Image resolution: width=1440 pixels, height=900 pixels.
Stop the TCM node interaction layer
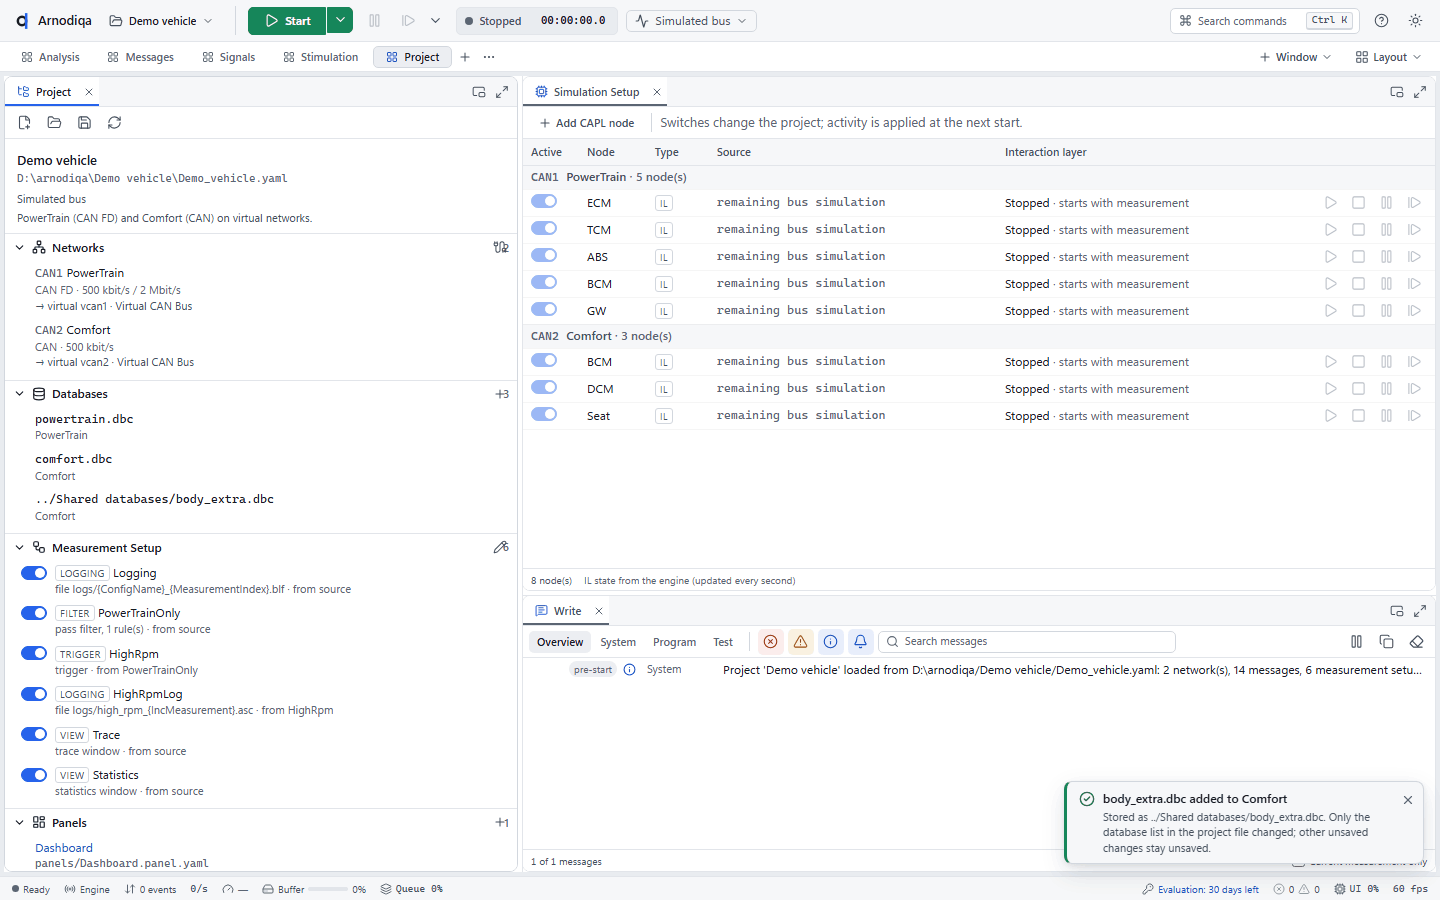[x=1359, y=230]
